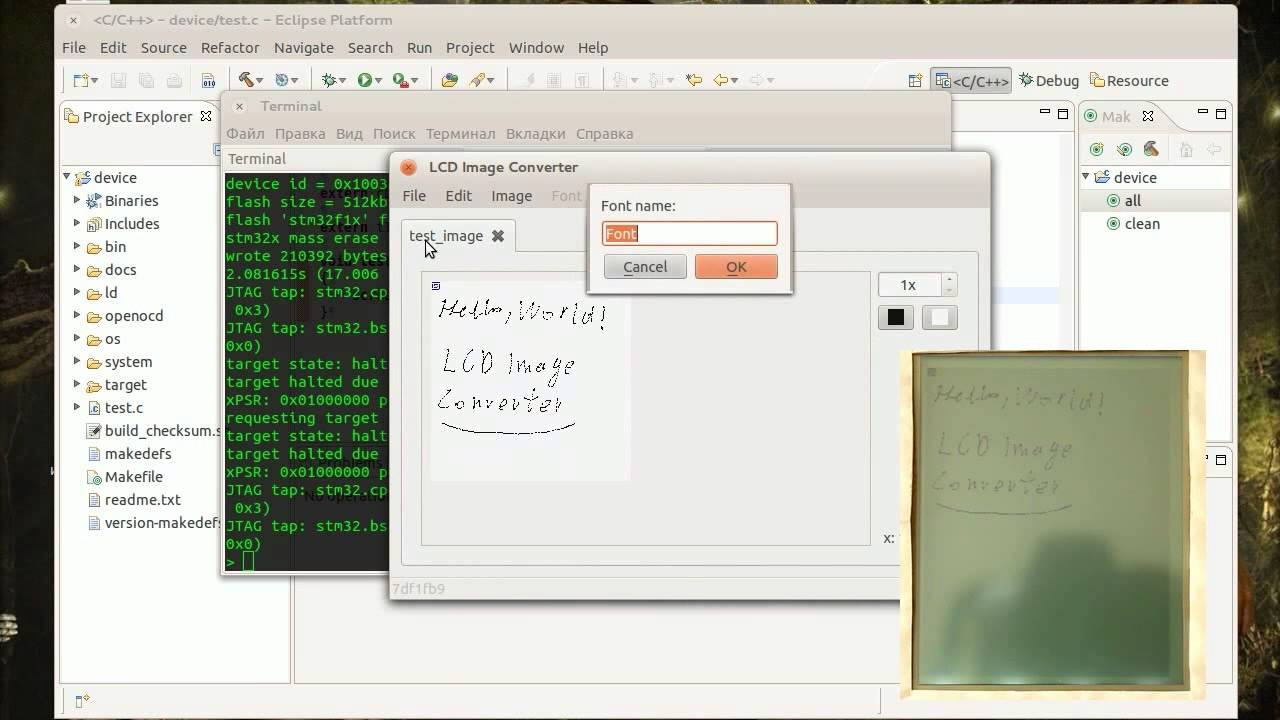Open the Project menu

[x=470, y=47]
